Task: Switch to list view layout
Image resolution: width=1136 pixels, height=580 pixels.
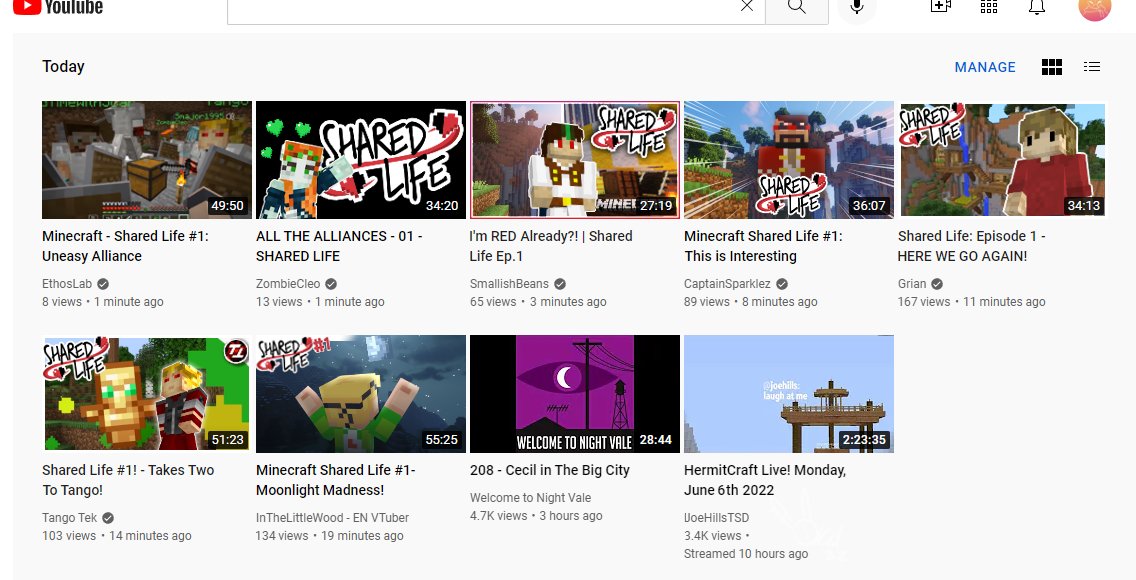Action: pyautogui.click(x=1092, y=67)
